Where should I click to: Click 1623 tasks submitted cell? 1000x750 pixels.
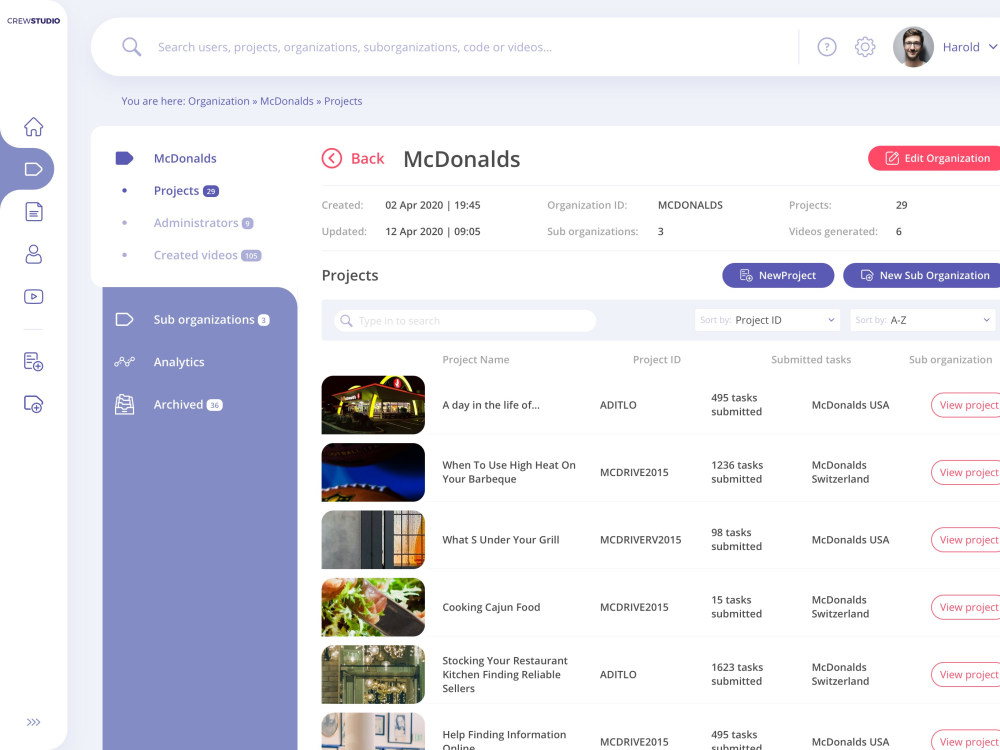[737, 674]
